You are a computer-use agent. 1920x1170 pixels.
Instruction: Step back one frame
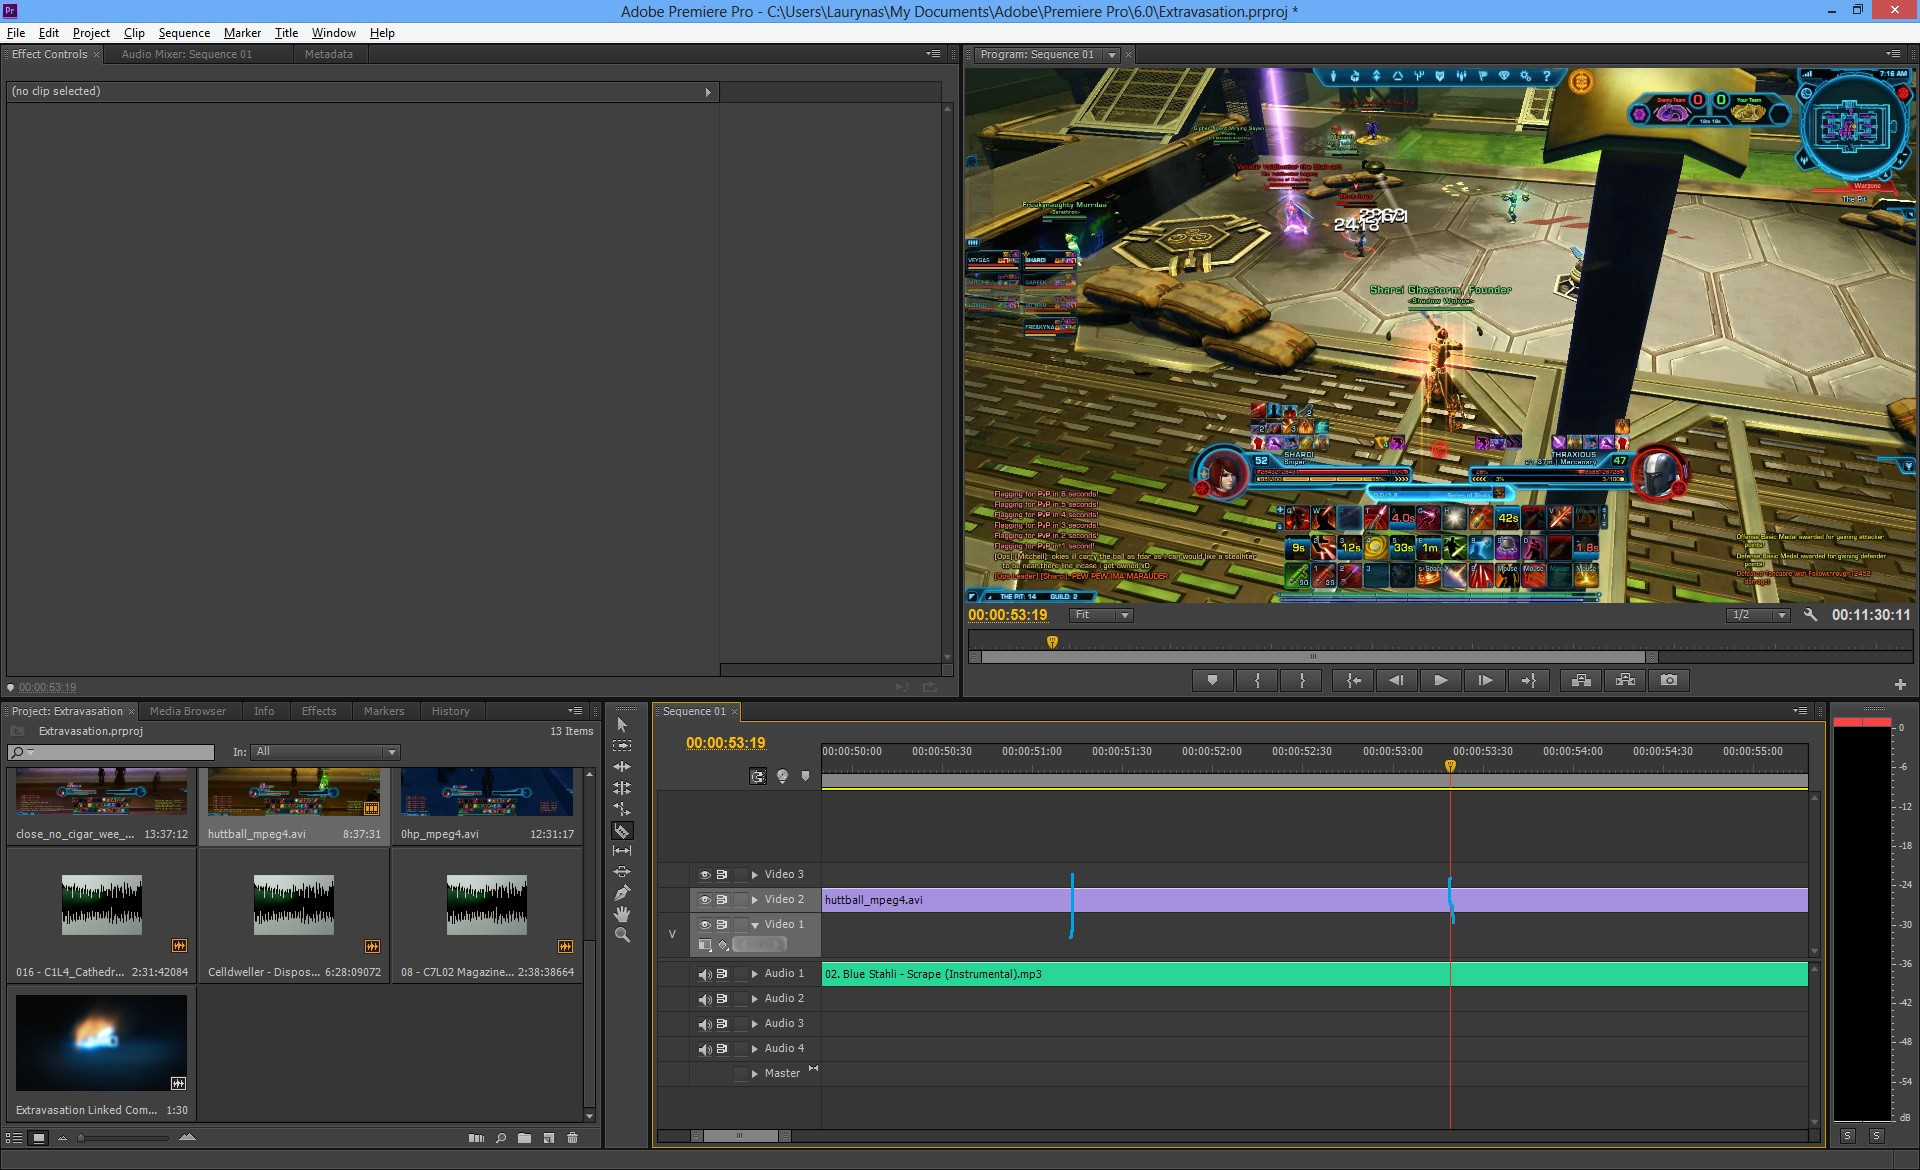[x=1396, y=681]
